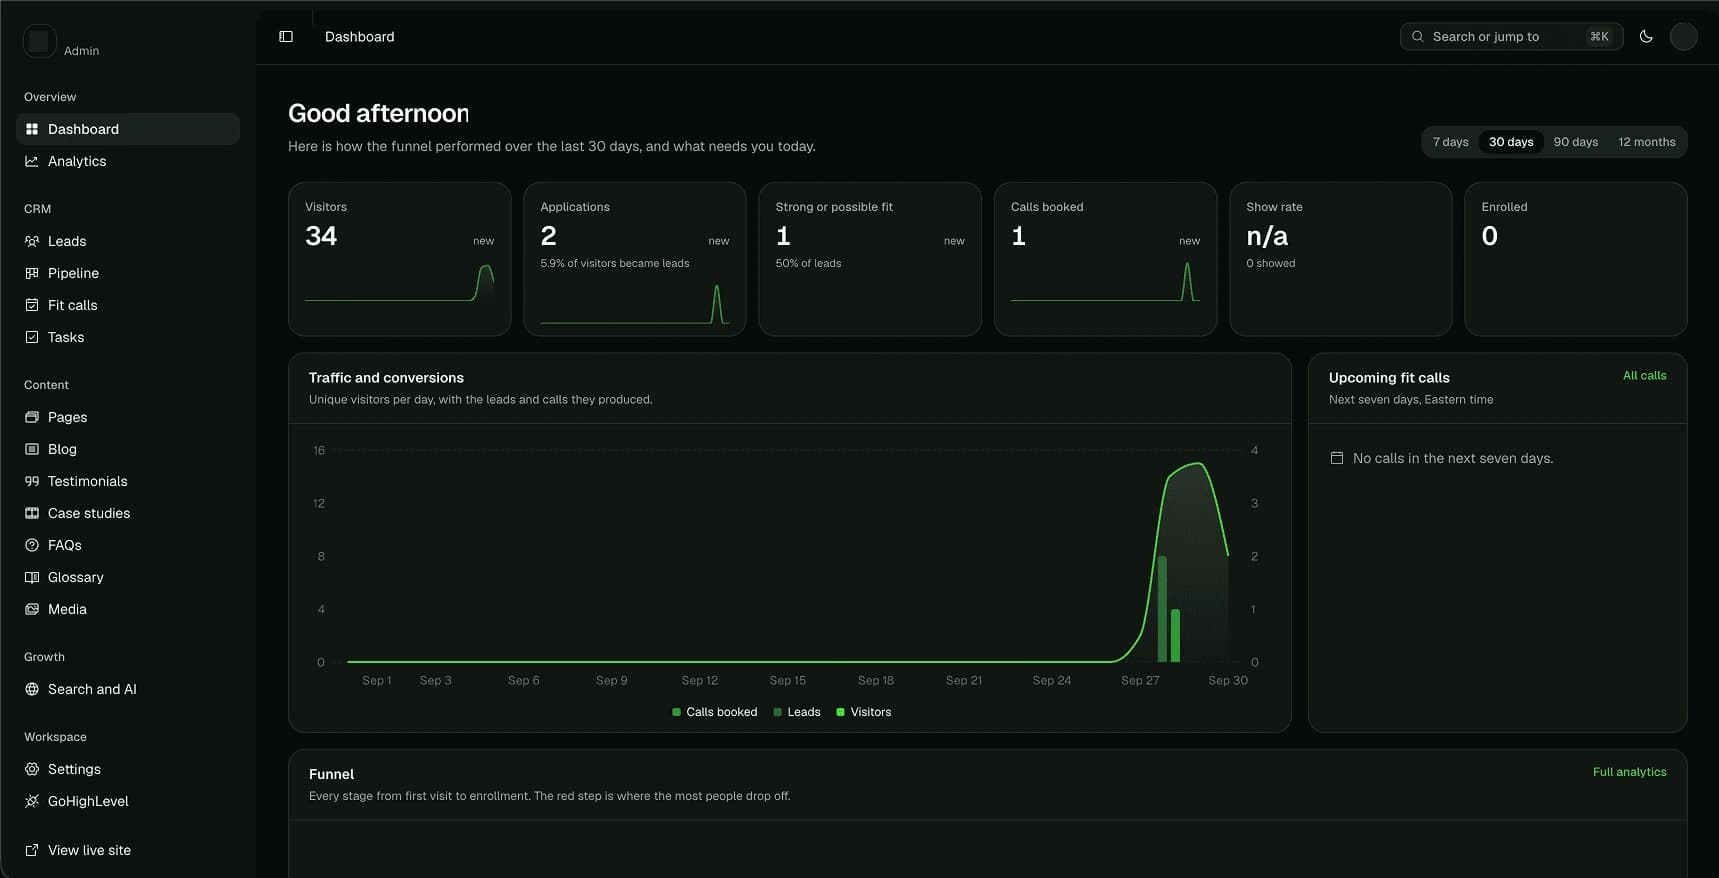Select the 7 days range
Screen dimensions: 1719x878
click(x=1450, y=142)
